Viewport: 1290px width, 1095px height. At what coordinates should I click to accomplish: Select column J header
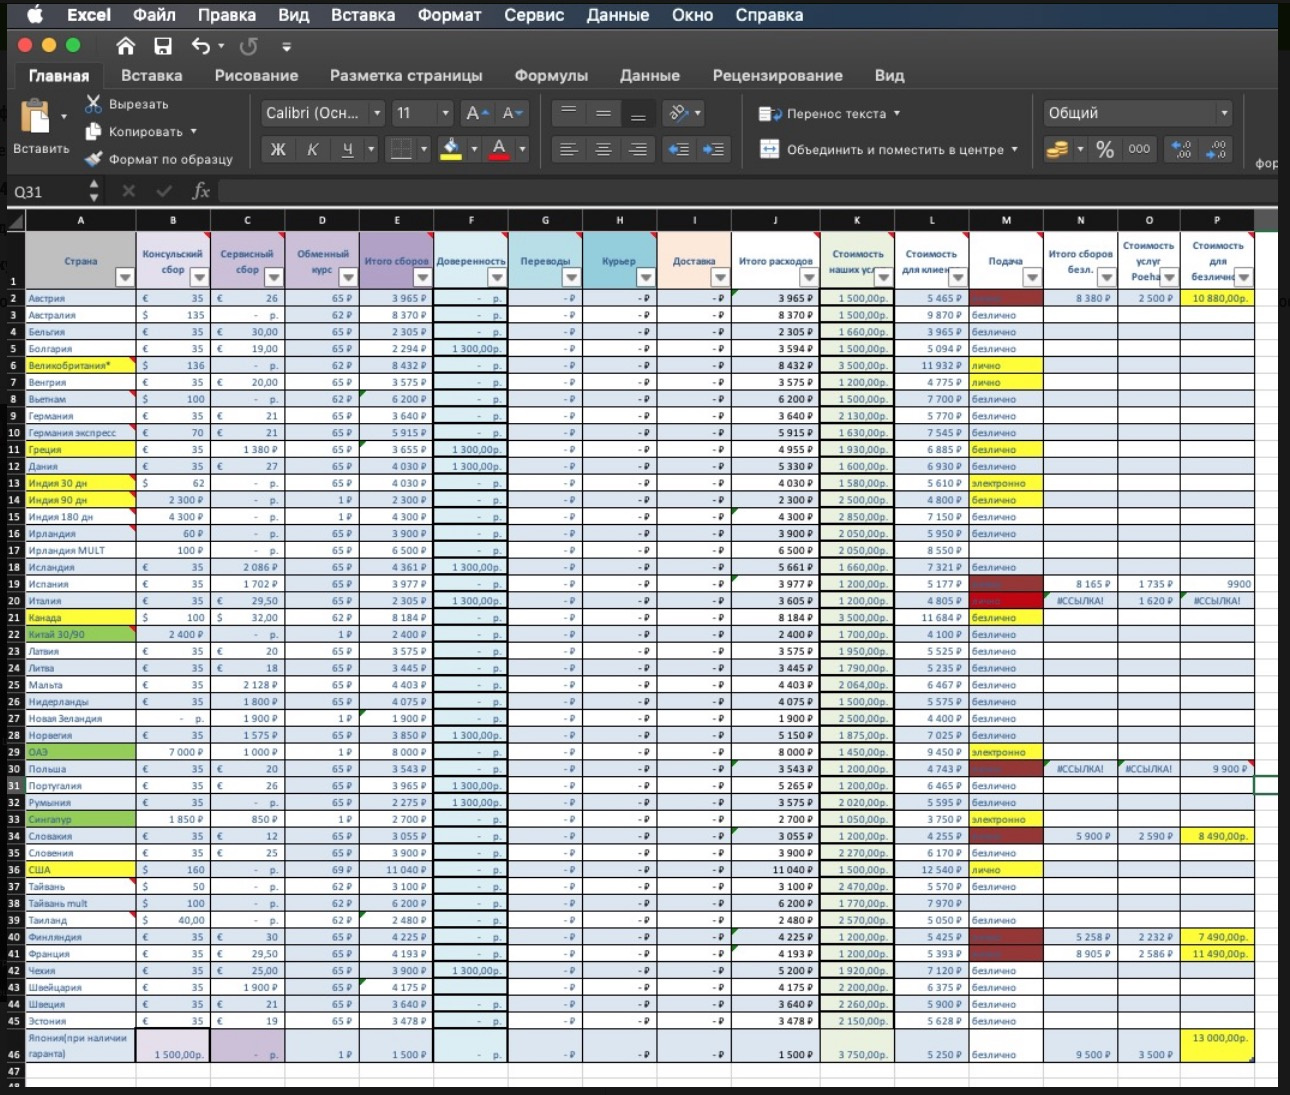point(775,220)
